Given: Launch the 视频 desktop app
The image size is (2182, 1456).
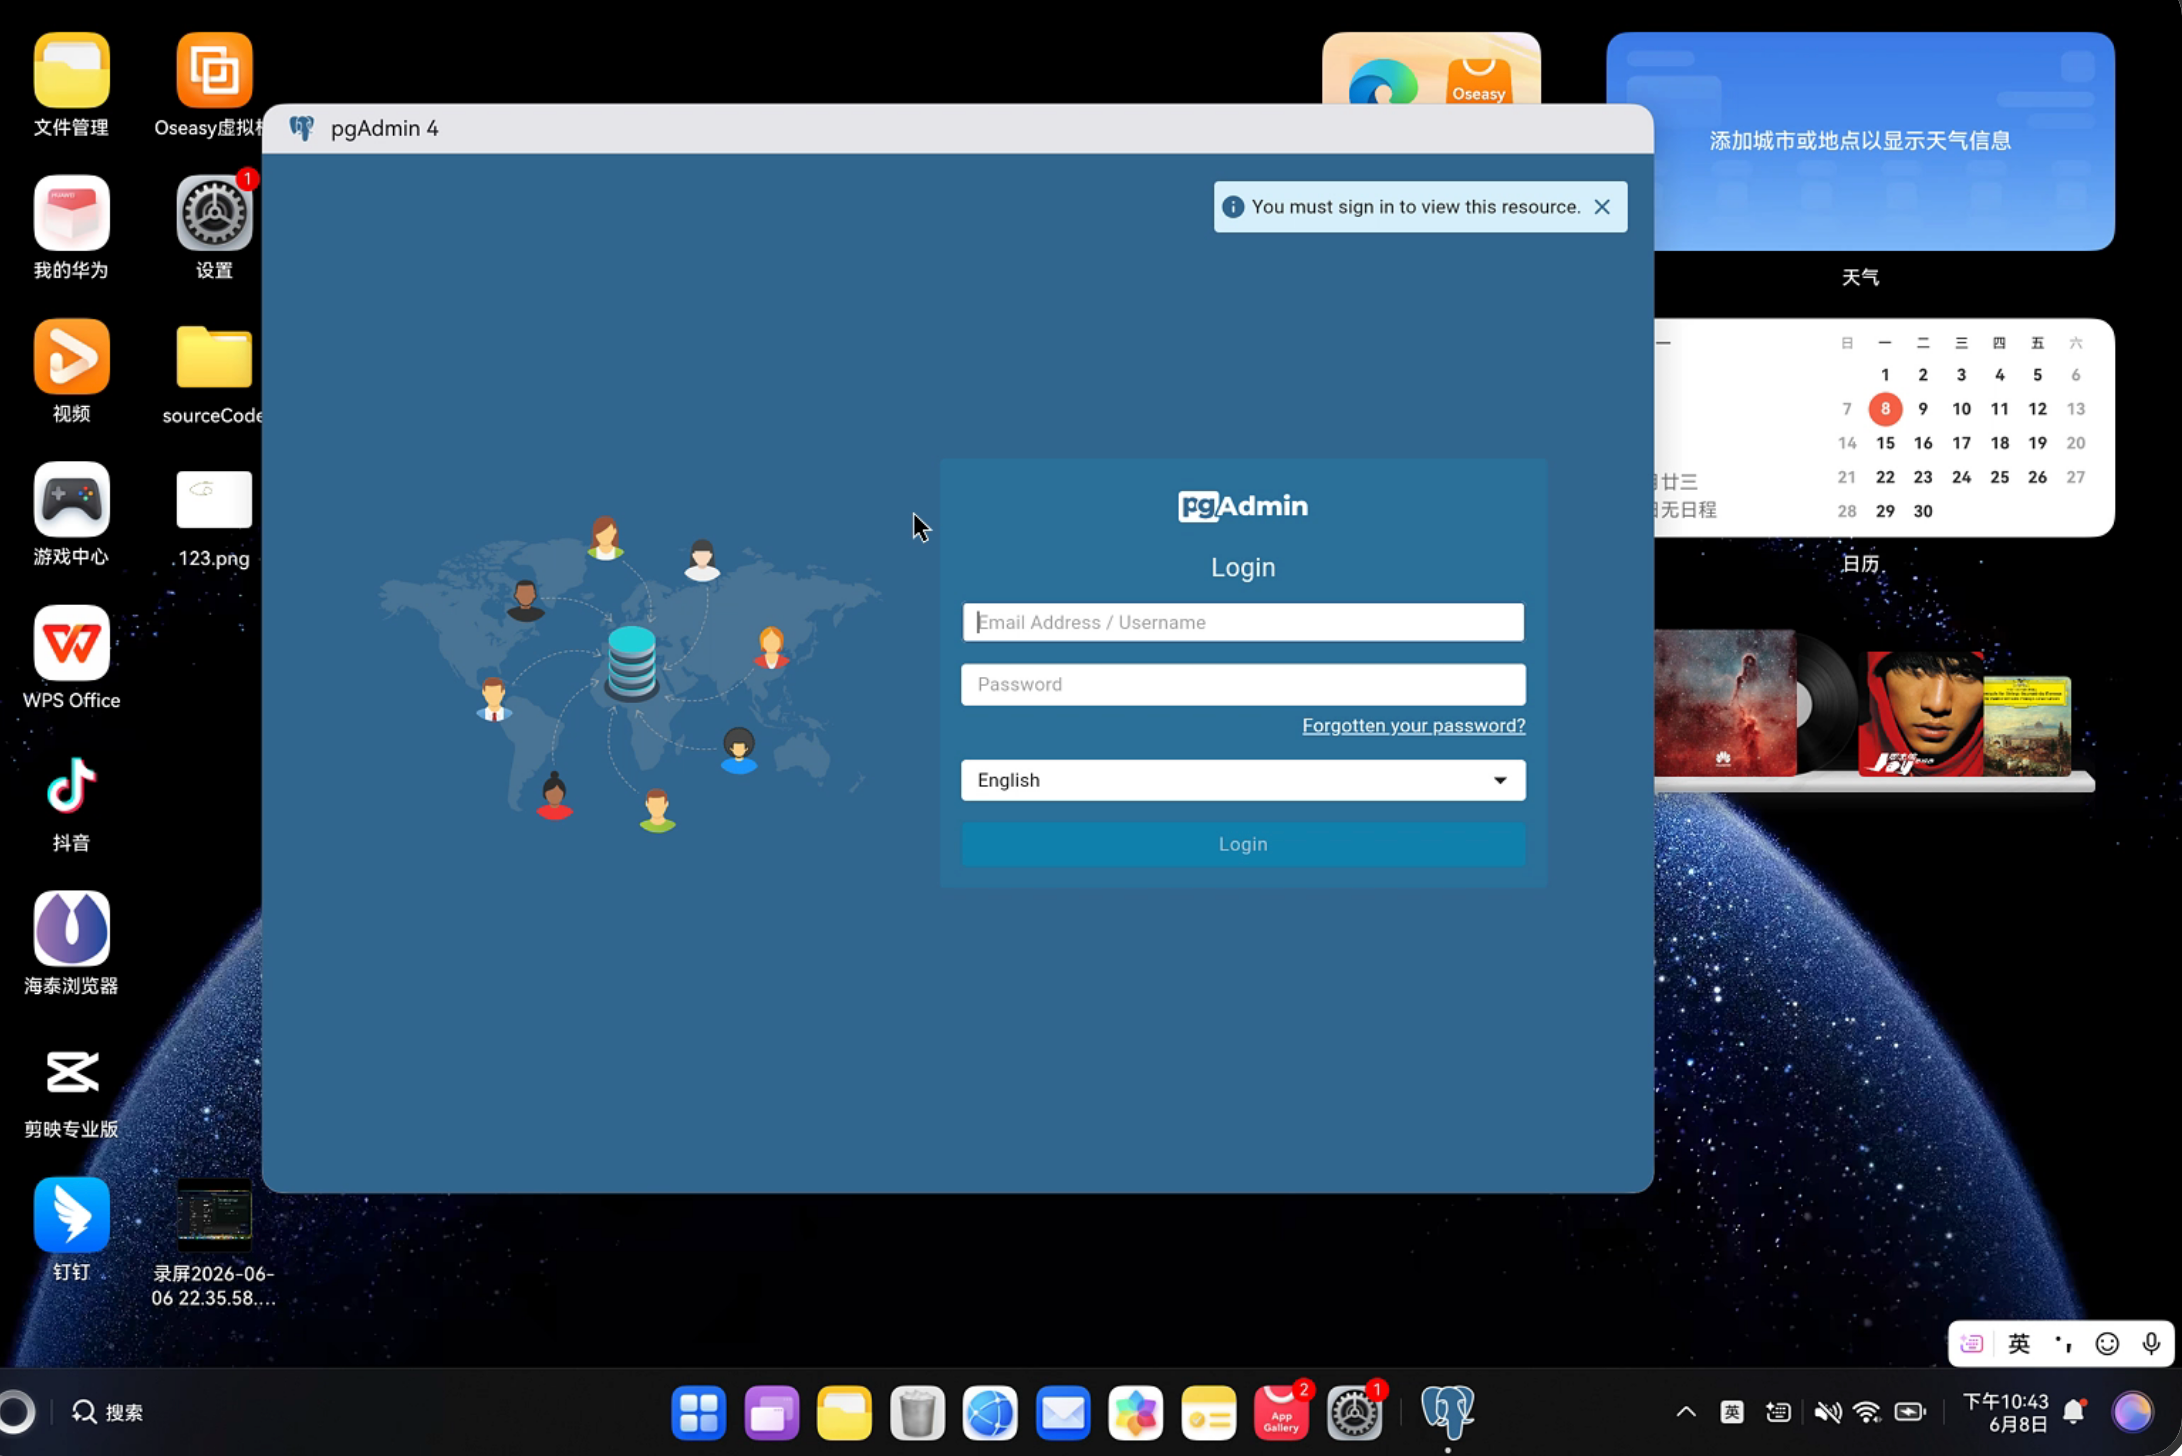Looking at the screenshot, I should coord(71,356).
